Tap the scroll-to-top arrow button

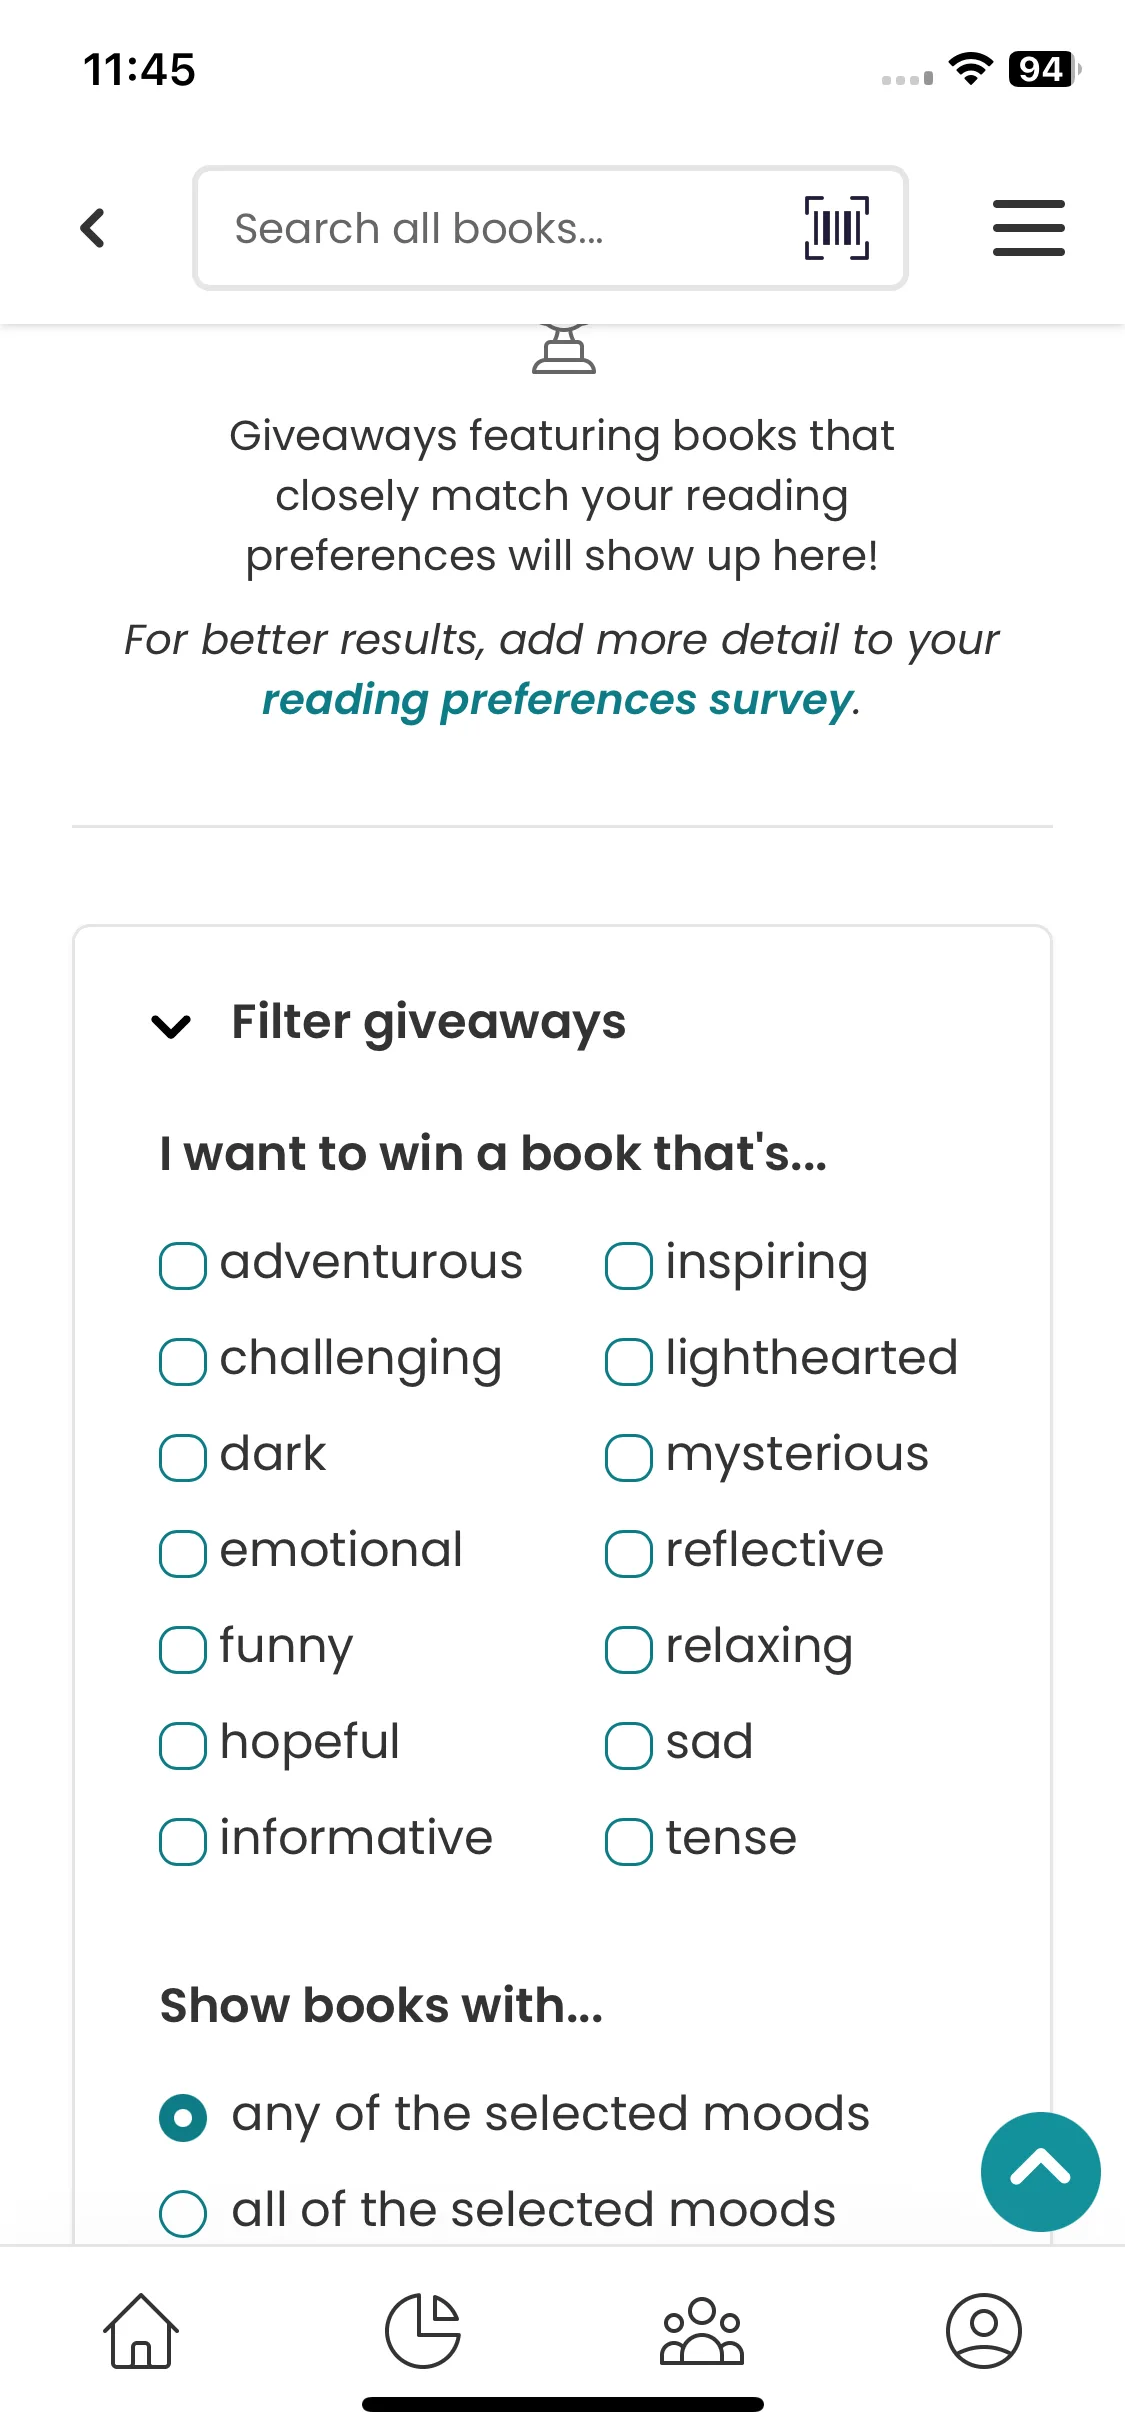(x=1040, y=2171)
